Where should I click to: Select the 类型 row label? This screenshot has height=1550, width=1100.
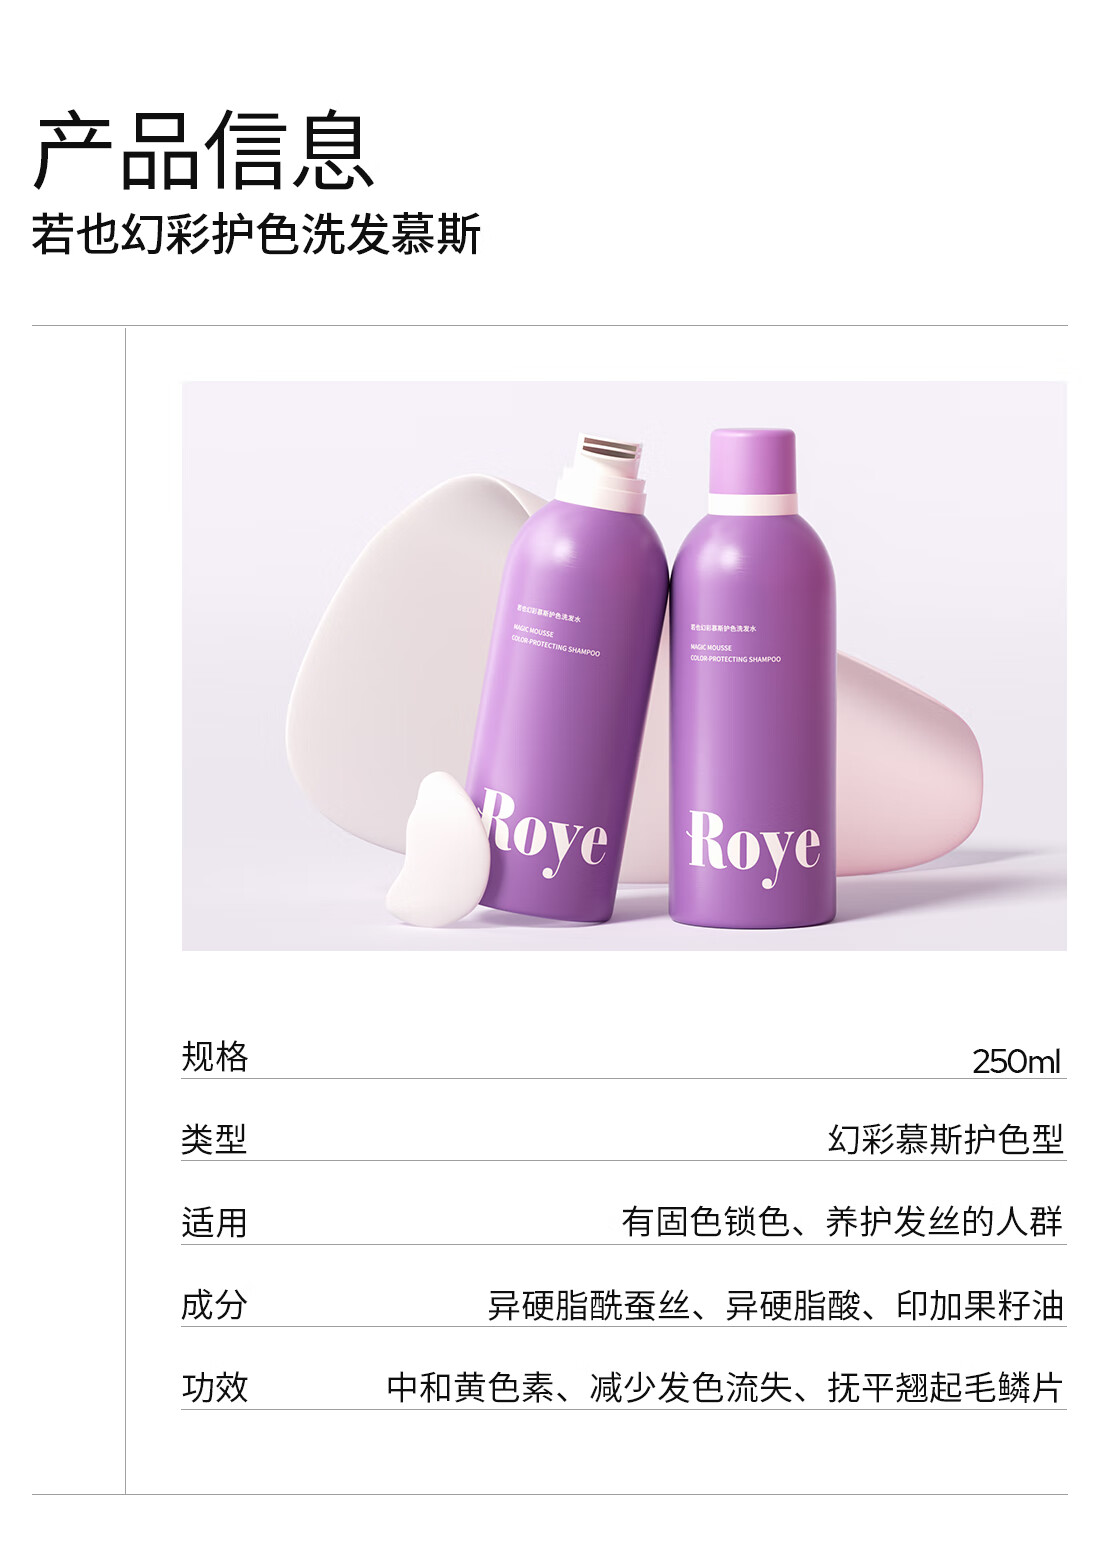coord(214,1139)
